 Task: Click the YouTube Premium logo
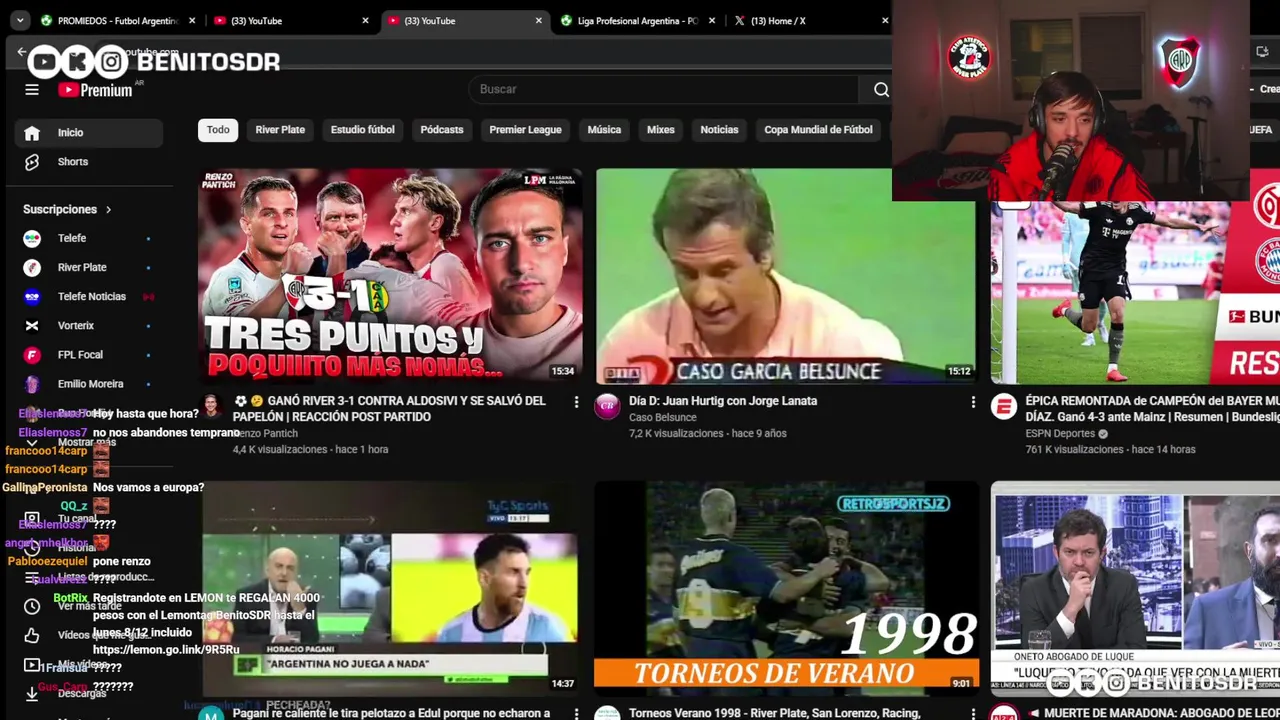click(95, 90)
